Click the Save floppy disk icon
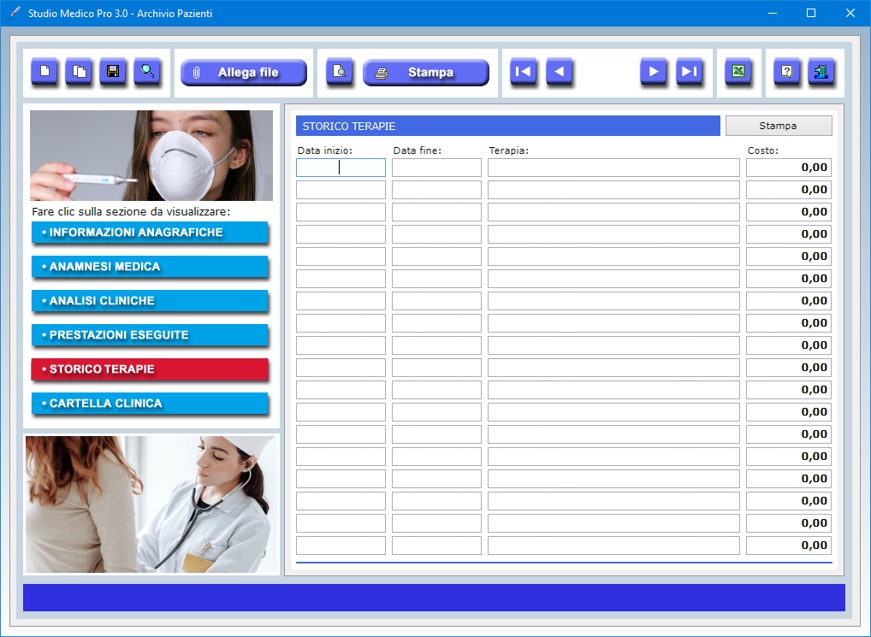 [x=113, y=72]
